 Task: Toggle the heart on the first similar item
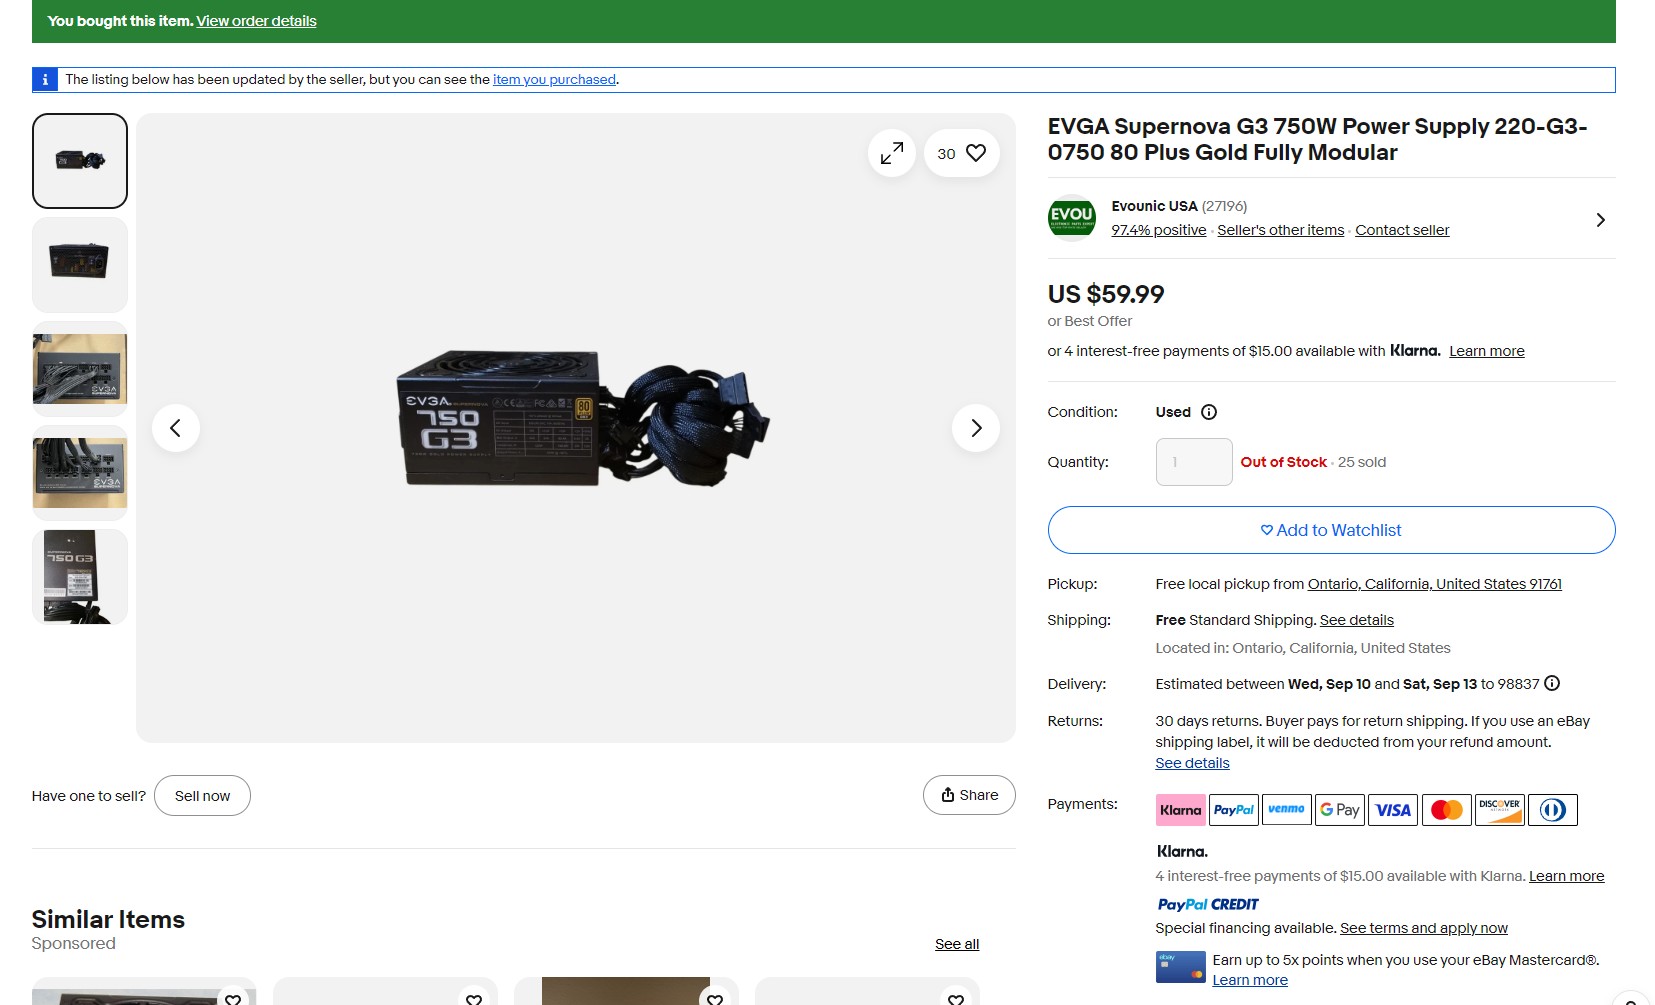pos(233,999)
